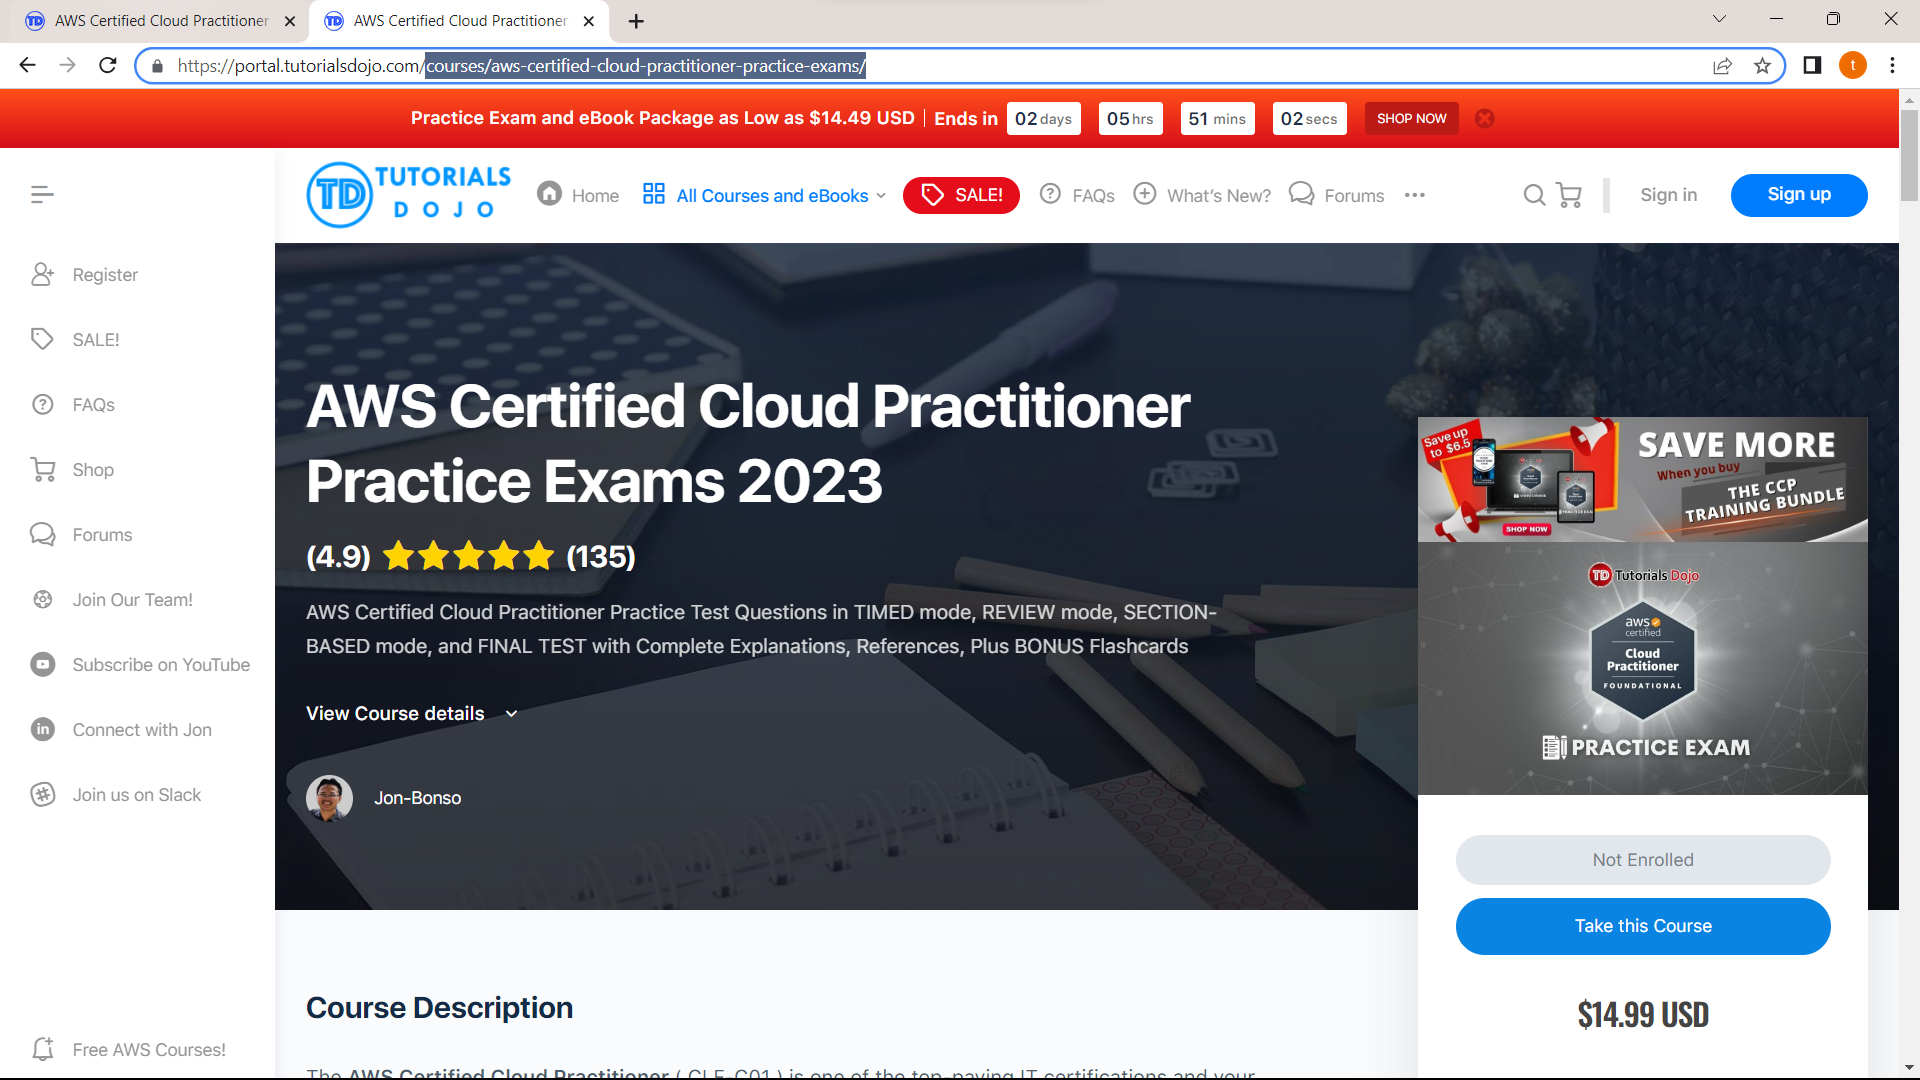Reload the page with the refresh icon
This screenshot has width=1920, height=1080.
pyautogui.click(x=108, y=66)
